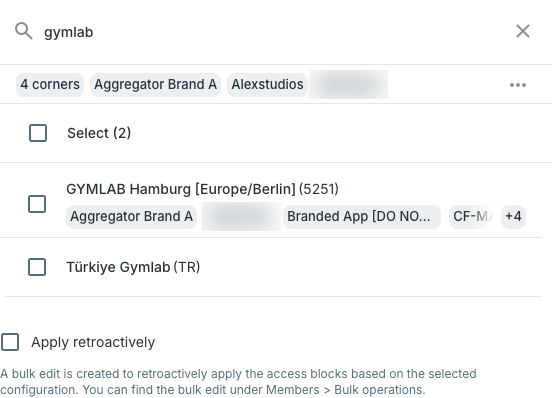The width and height of the screenshot is (552, 398).
Task: Click the blurred tag after Alexstudios
Action: pos(349,84)
